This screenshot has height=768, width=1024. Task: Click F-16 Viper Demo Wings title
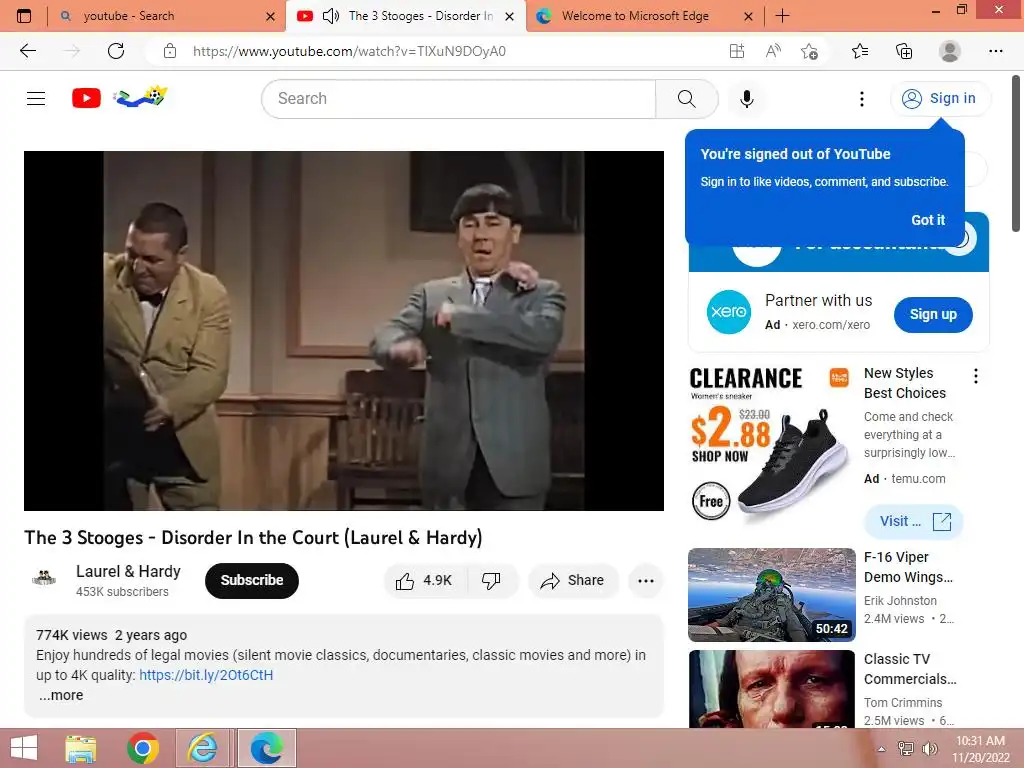pos(908,567)
